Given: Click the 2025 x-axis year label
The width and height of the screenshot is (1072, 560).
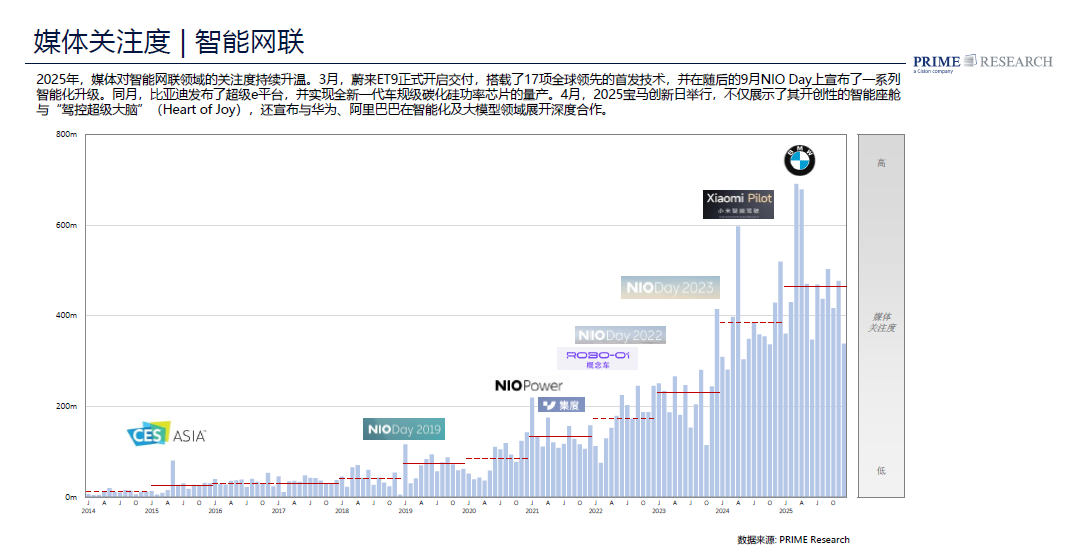Looking at the screenshot, I should point(786,511).
